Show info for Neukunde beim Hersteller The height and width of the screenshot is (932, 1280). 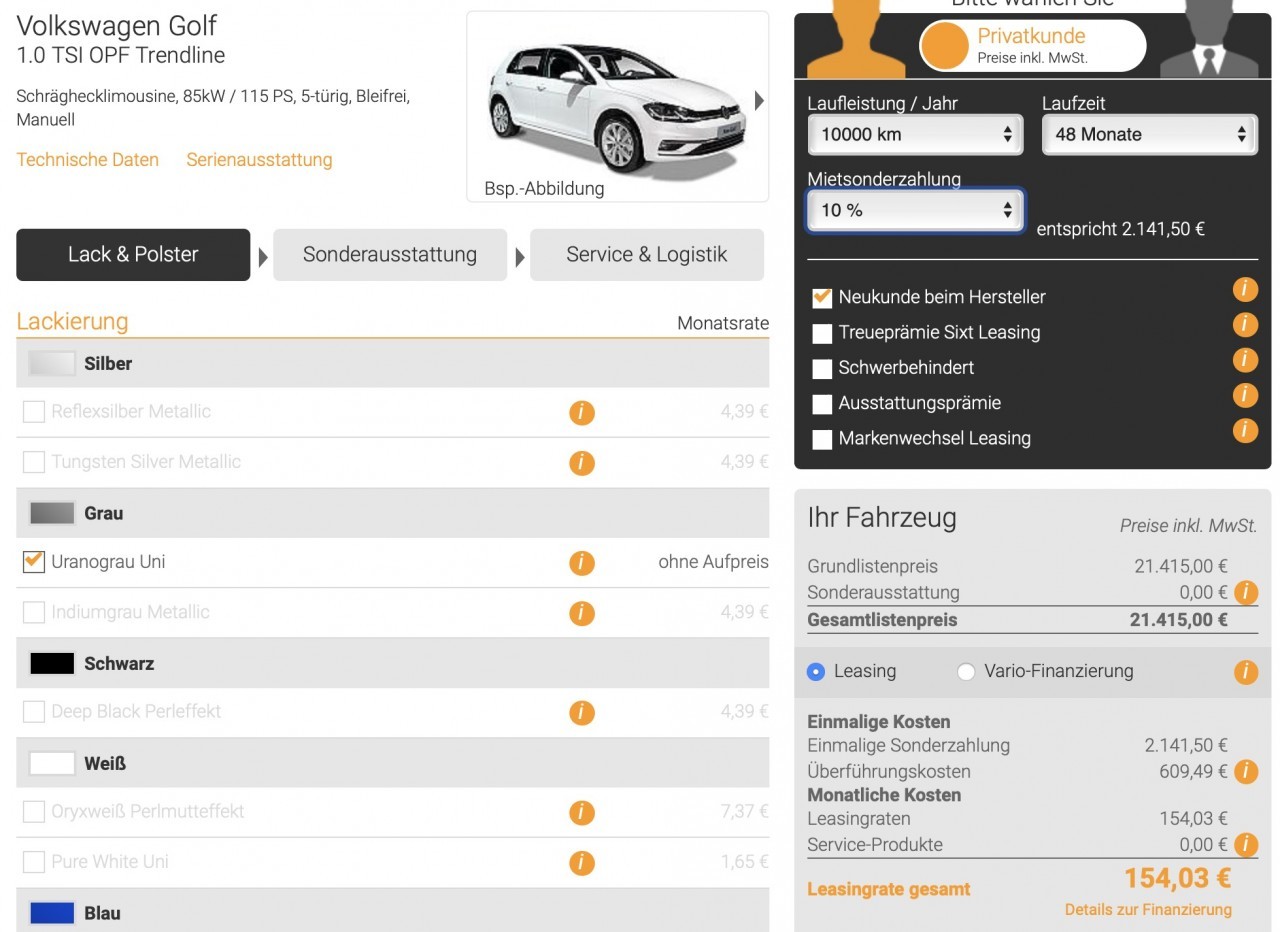[1245, 290]
